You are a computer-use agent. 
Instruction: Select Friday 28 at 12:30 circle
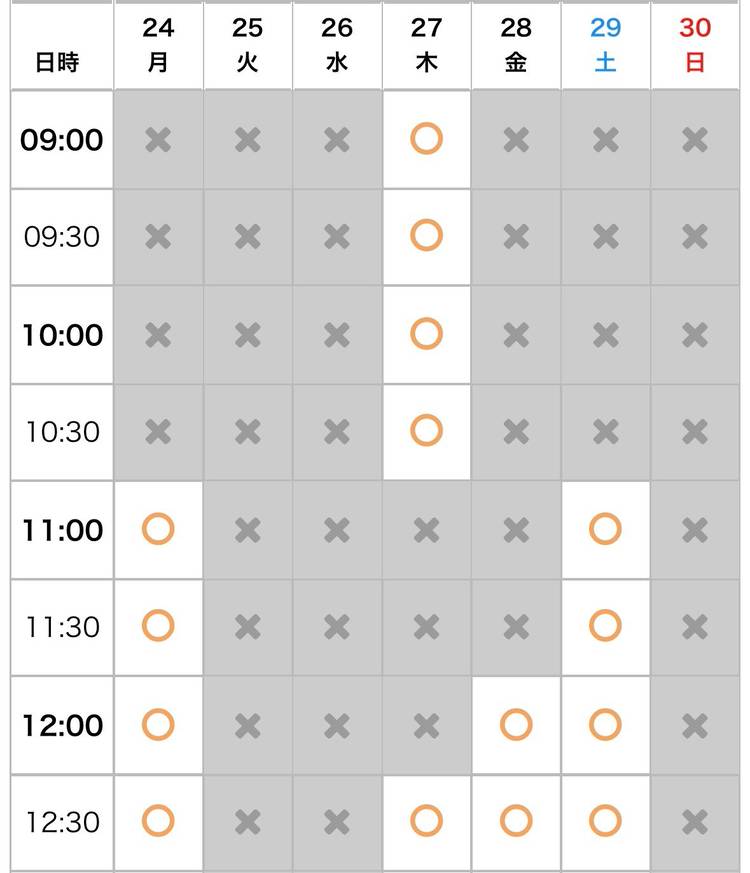pyautogui.click(x=516, y=822)
